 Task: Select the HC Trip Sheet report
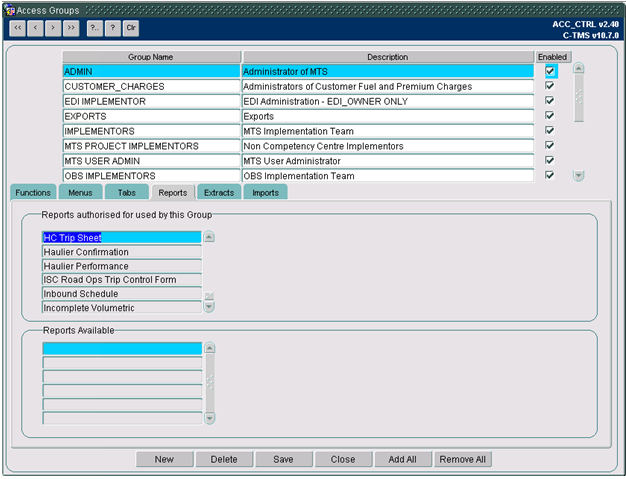click(122, 238)
